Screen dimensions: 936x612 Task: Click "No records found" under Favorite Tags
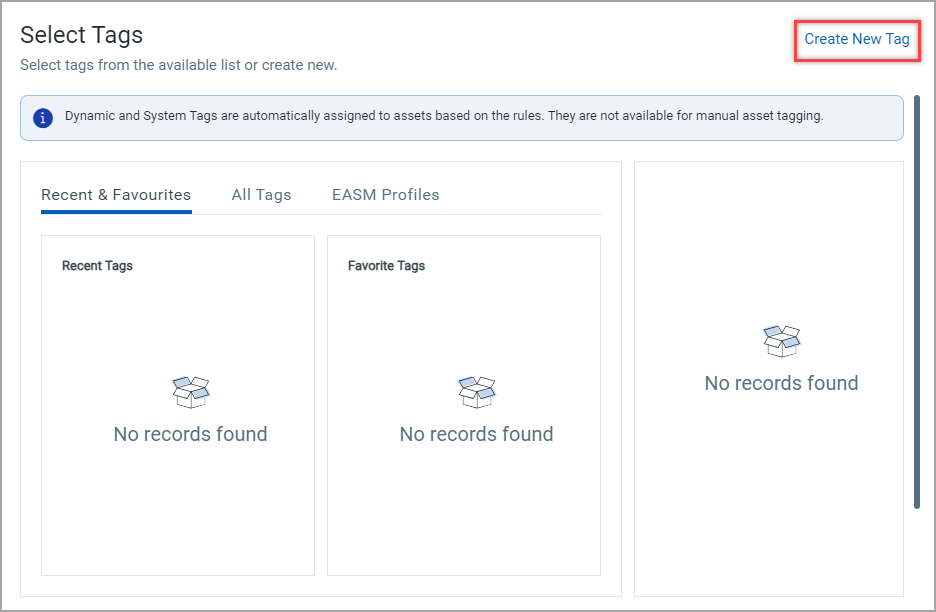[x=476, y=434]
